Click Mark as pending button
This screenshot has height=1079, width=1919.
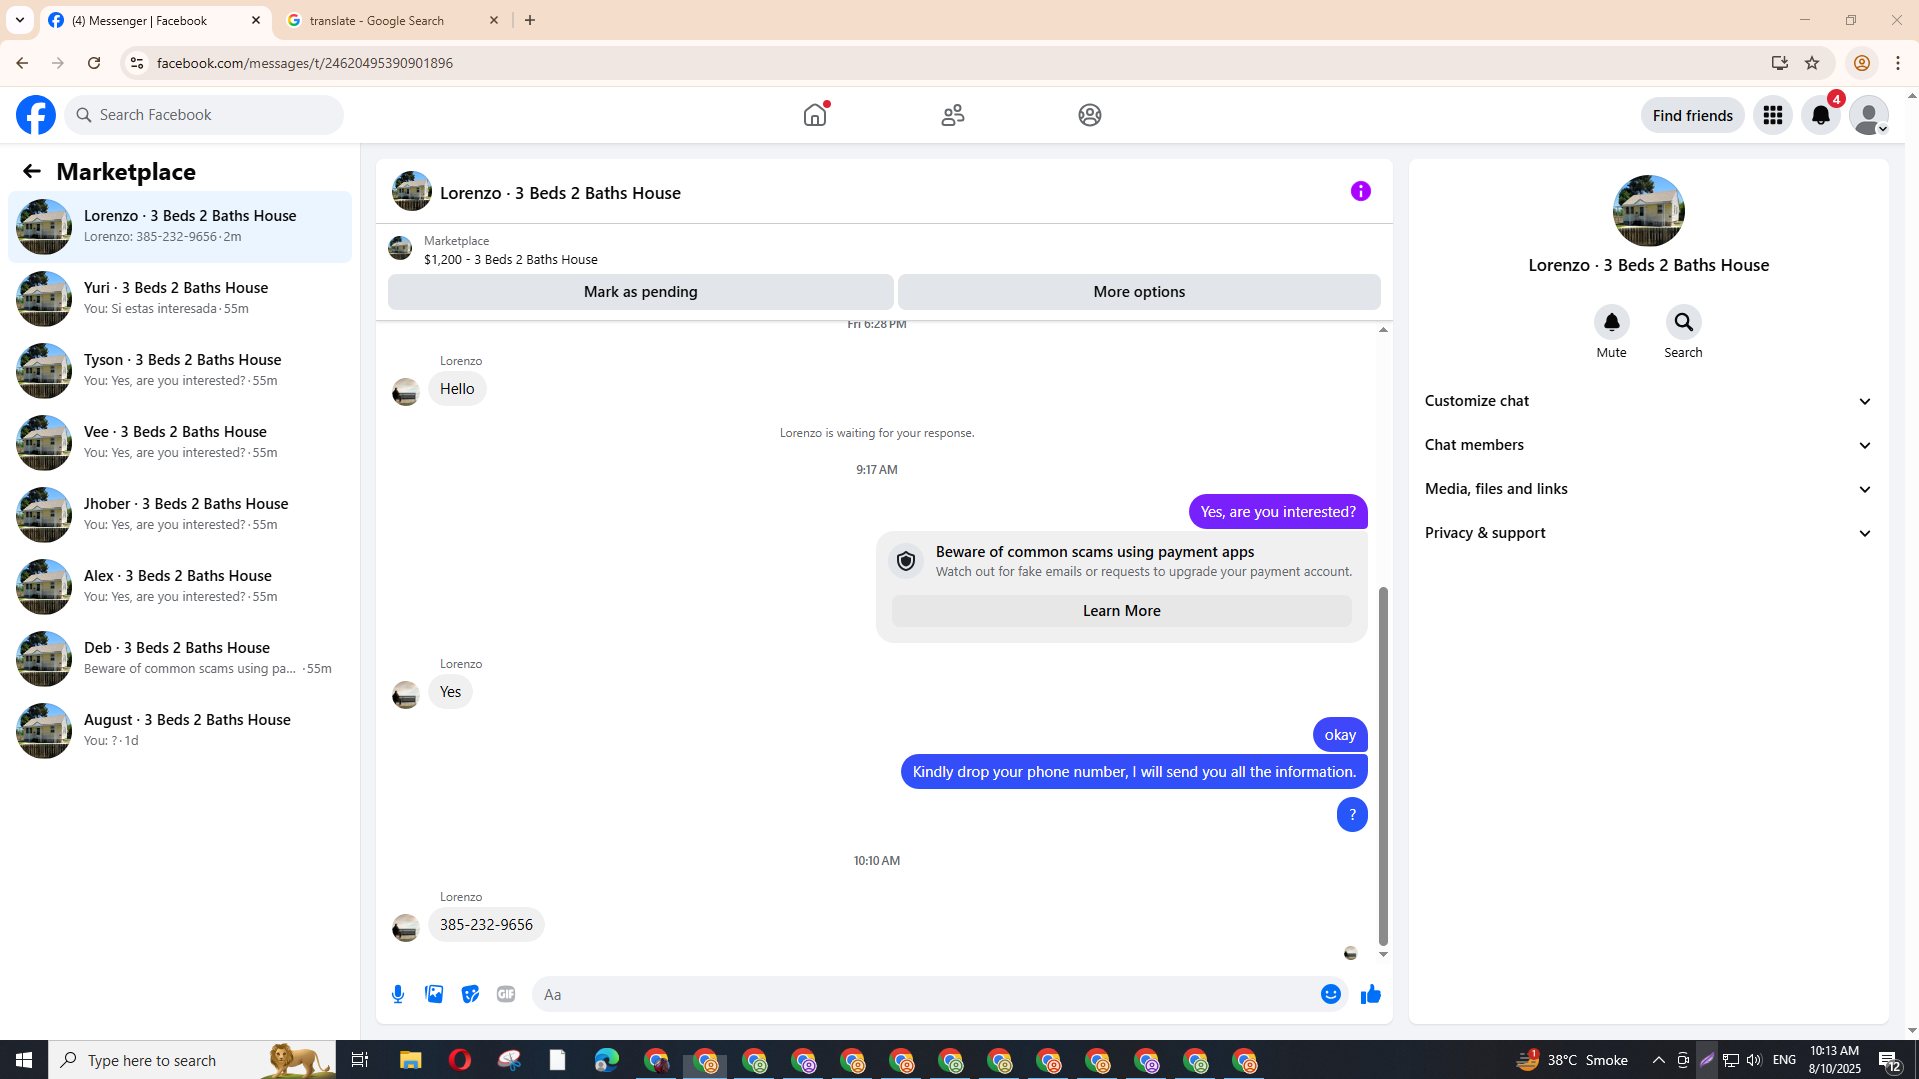pyautogui.click(x=640, y=292)
